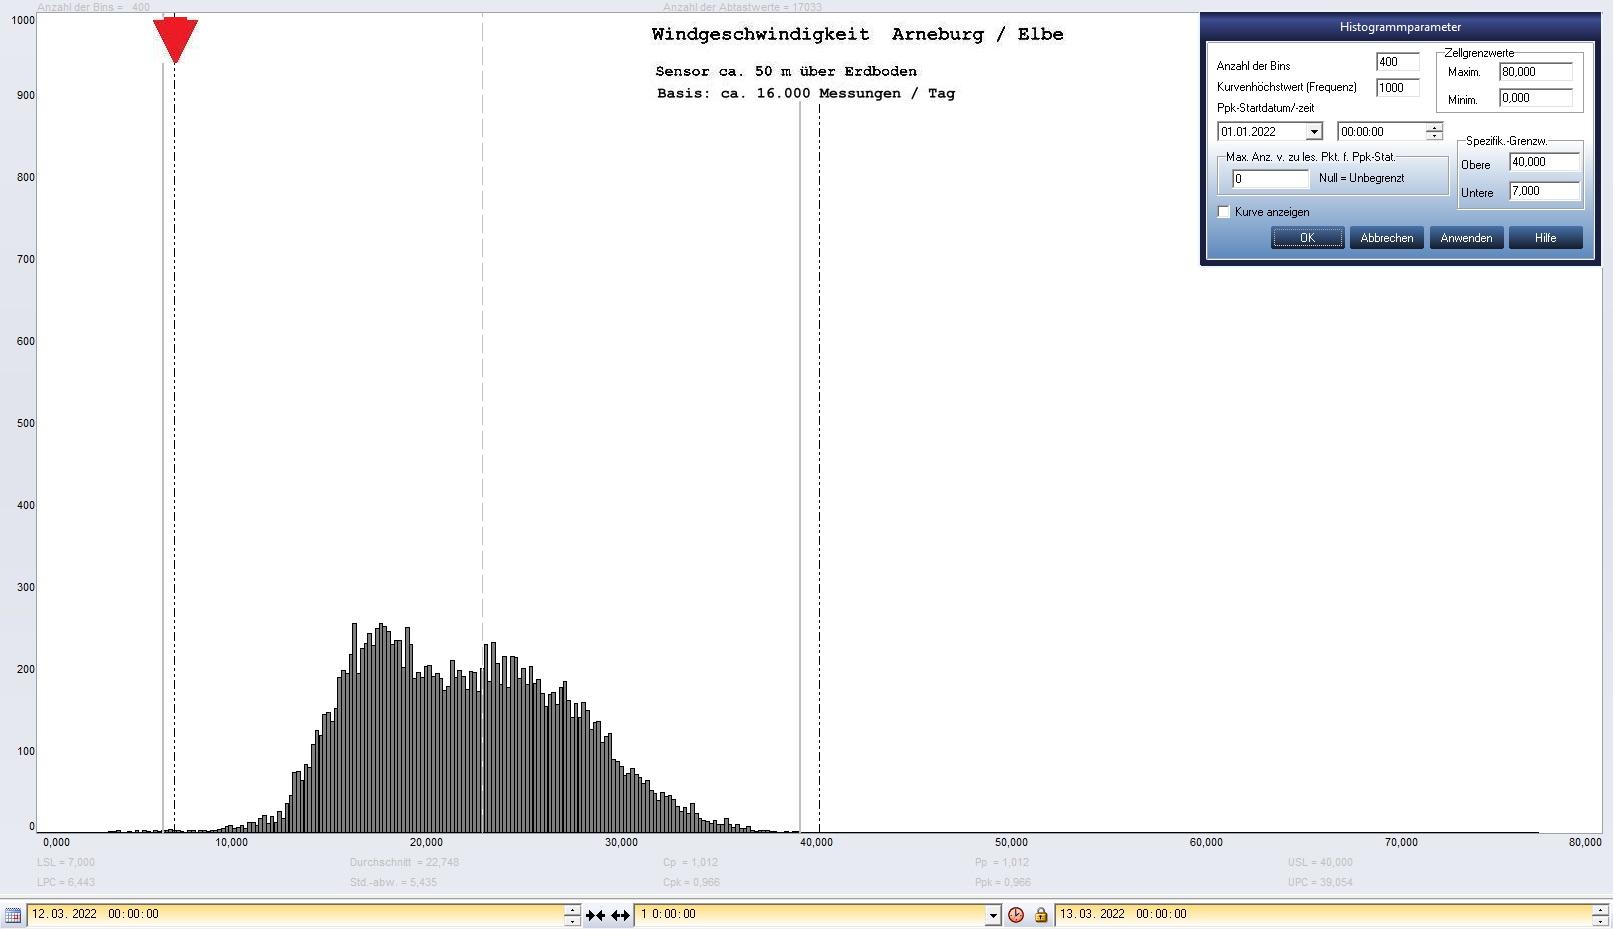Focus the Kurvenhöchstwert (Frequenz) field

1397,88
